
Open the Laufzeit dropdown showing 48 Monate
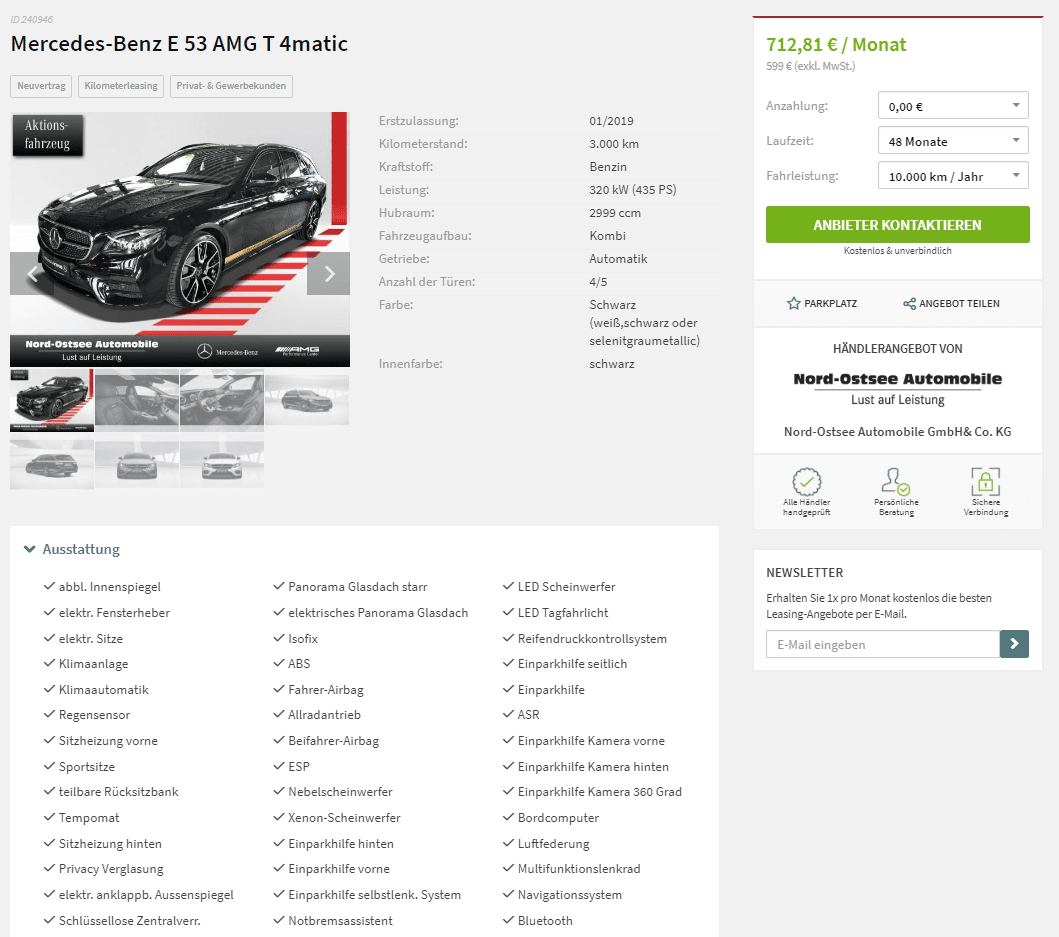click(953, 141)
